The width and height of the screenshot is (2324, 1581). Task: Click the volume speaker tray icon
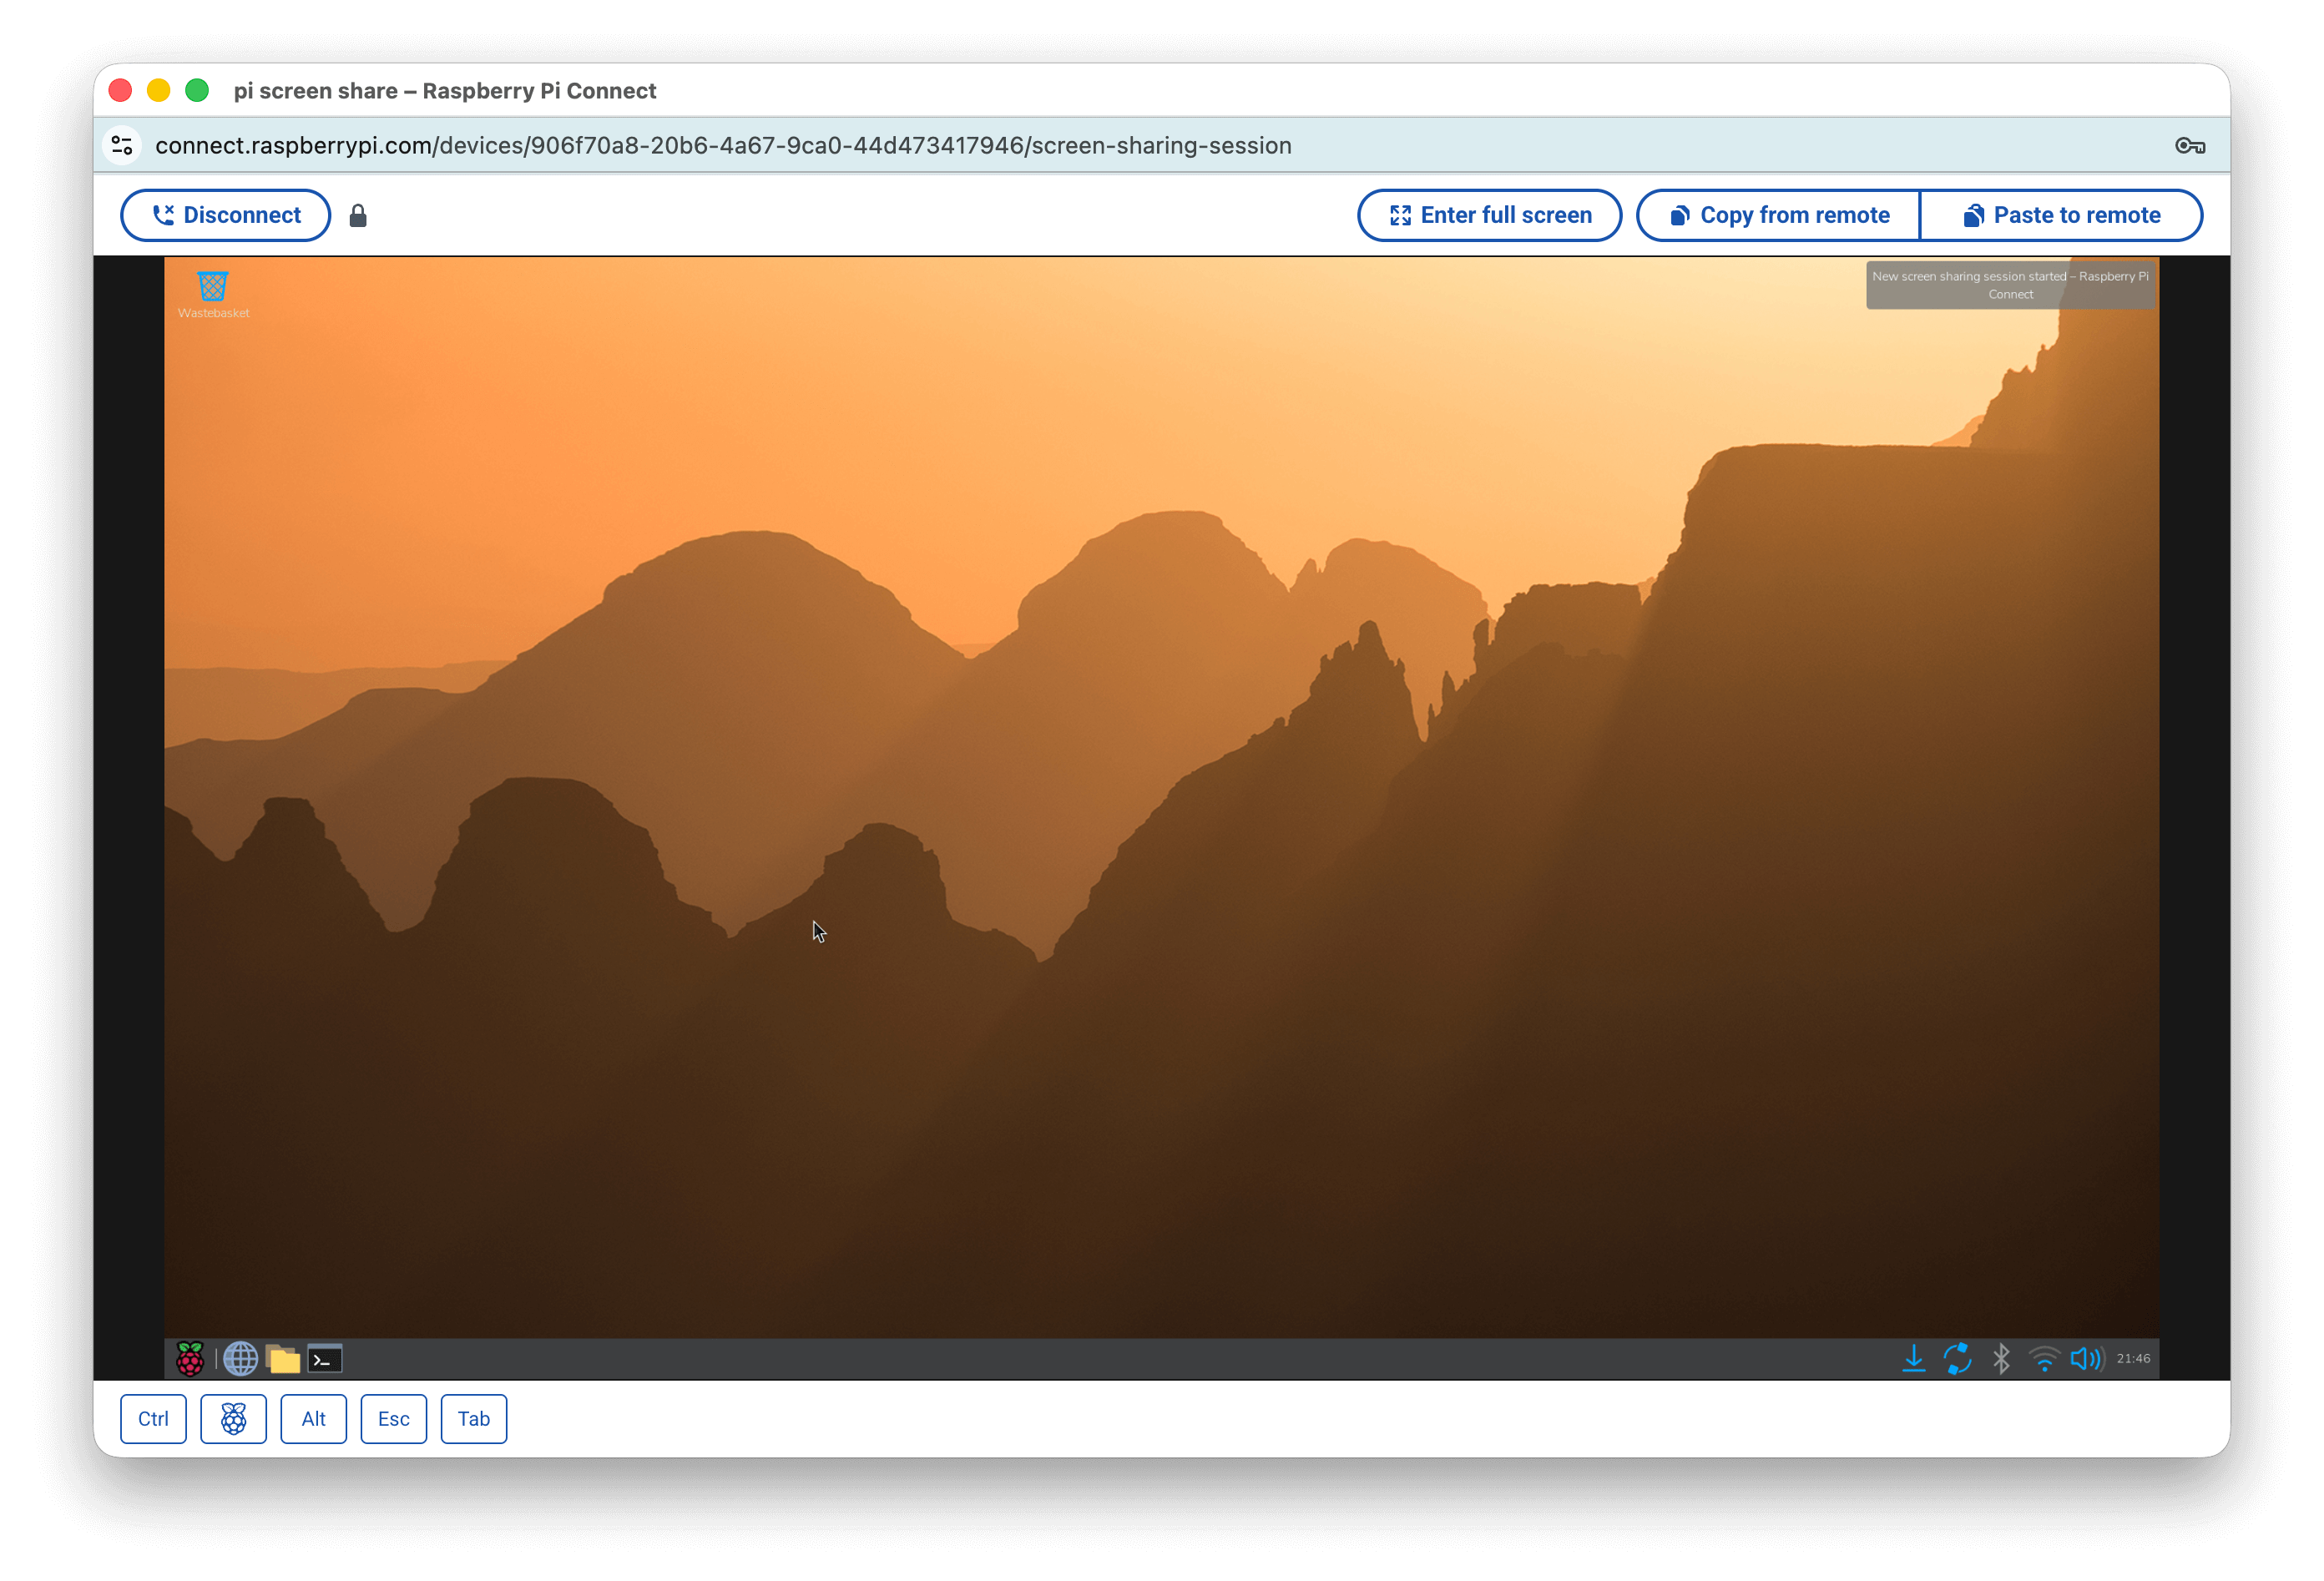2086,1358
